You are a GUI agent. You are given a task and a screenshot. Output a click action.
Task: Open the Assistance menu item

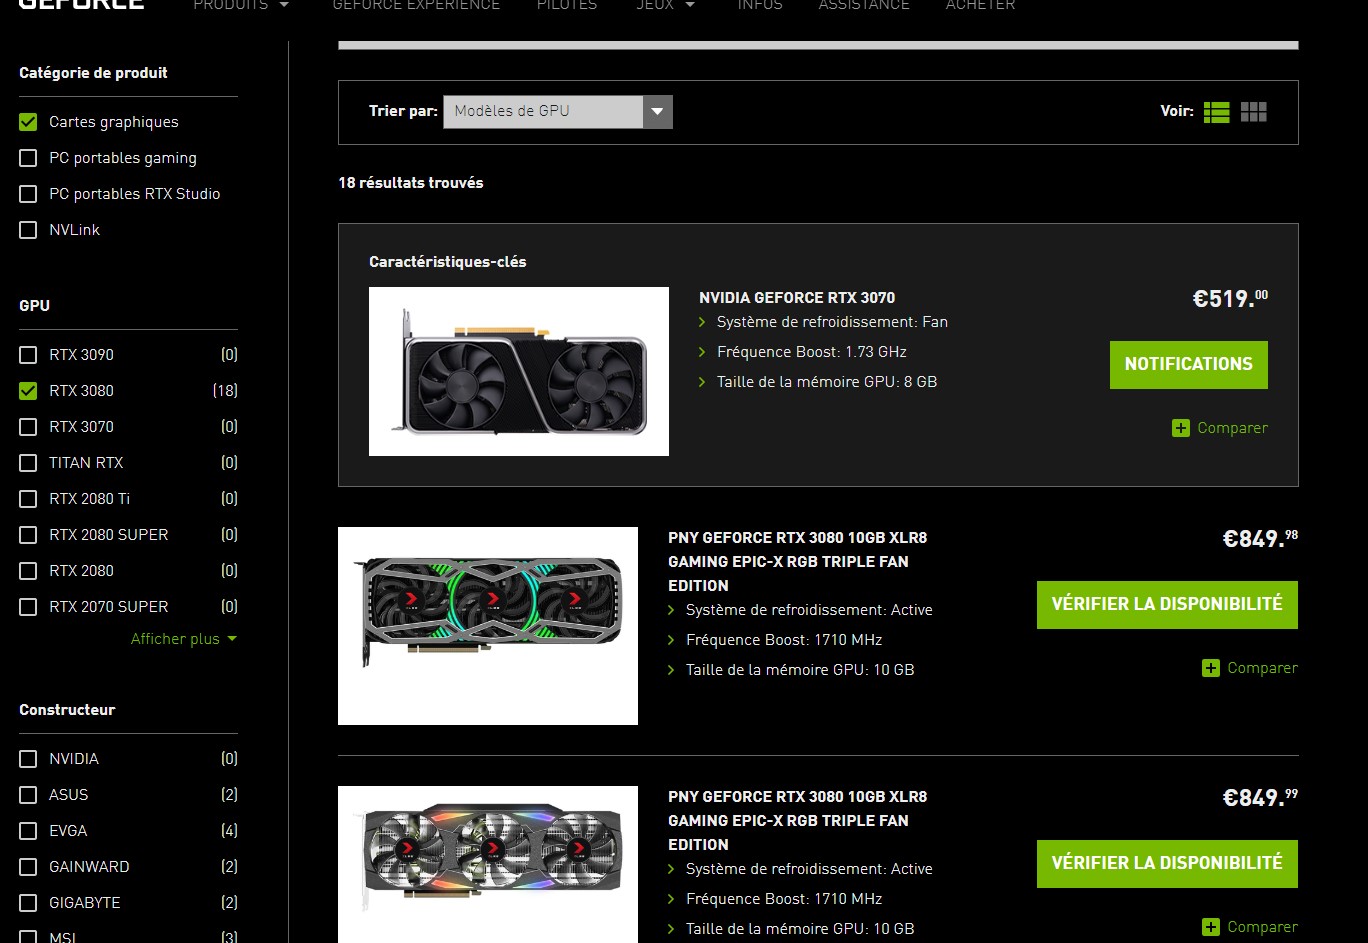[864, 5]
